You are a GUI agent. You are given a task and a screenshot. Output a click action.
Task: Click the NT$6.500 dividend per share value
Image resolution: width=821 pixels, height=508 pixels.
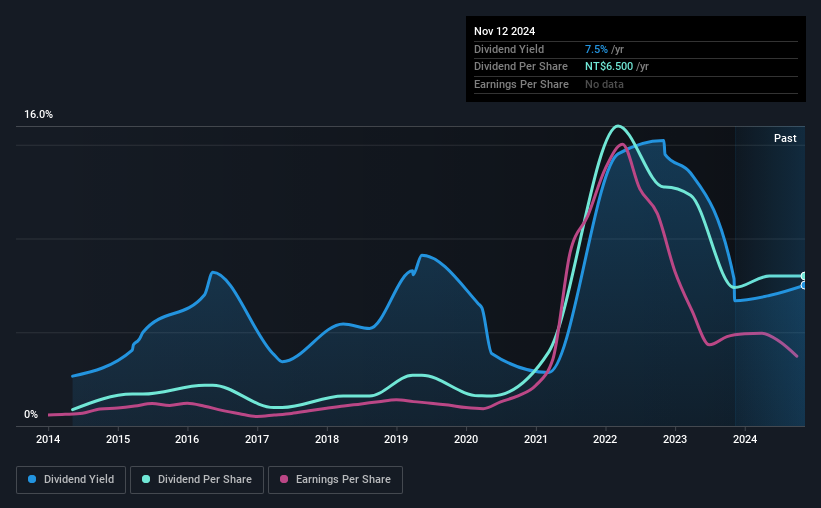point(609,67)
